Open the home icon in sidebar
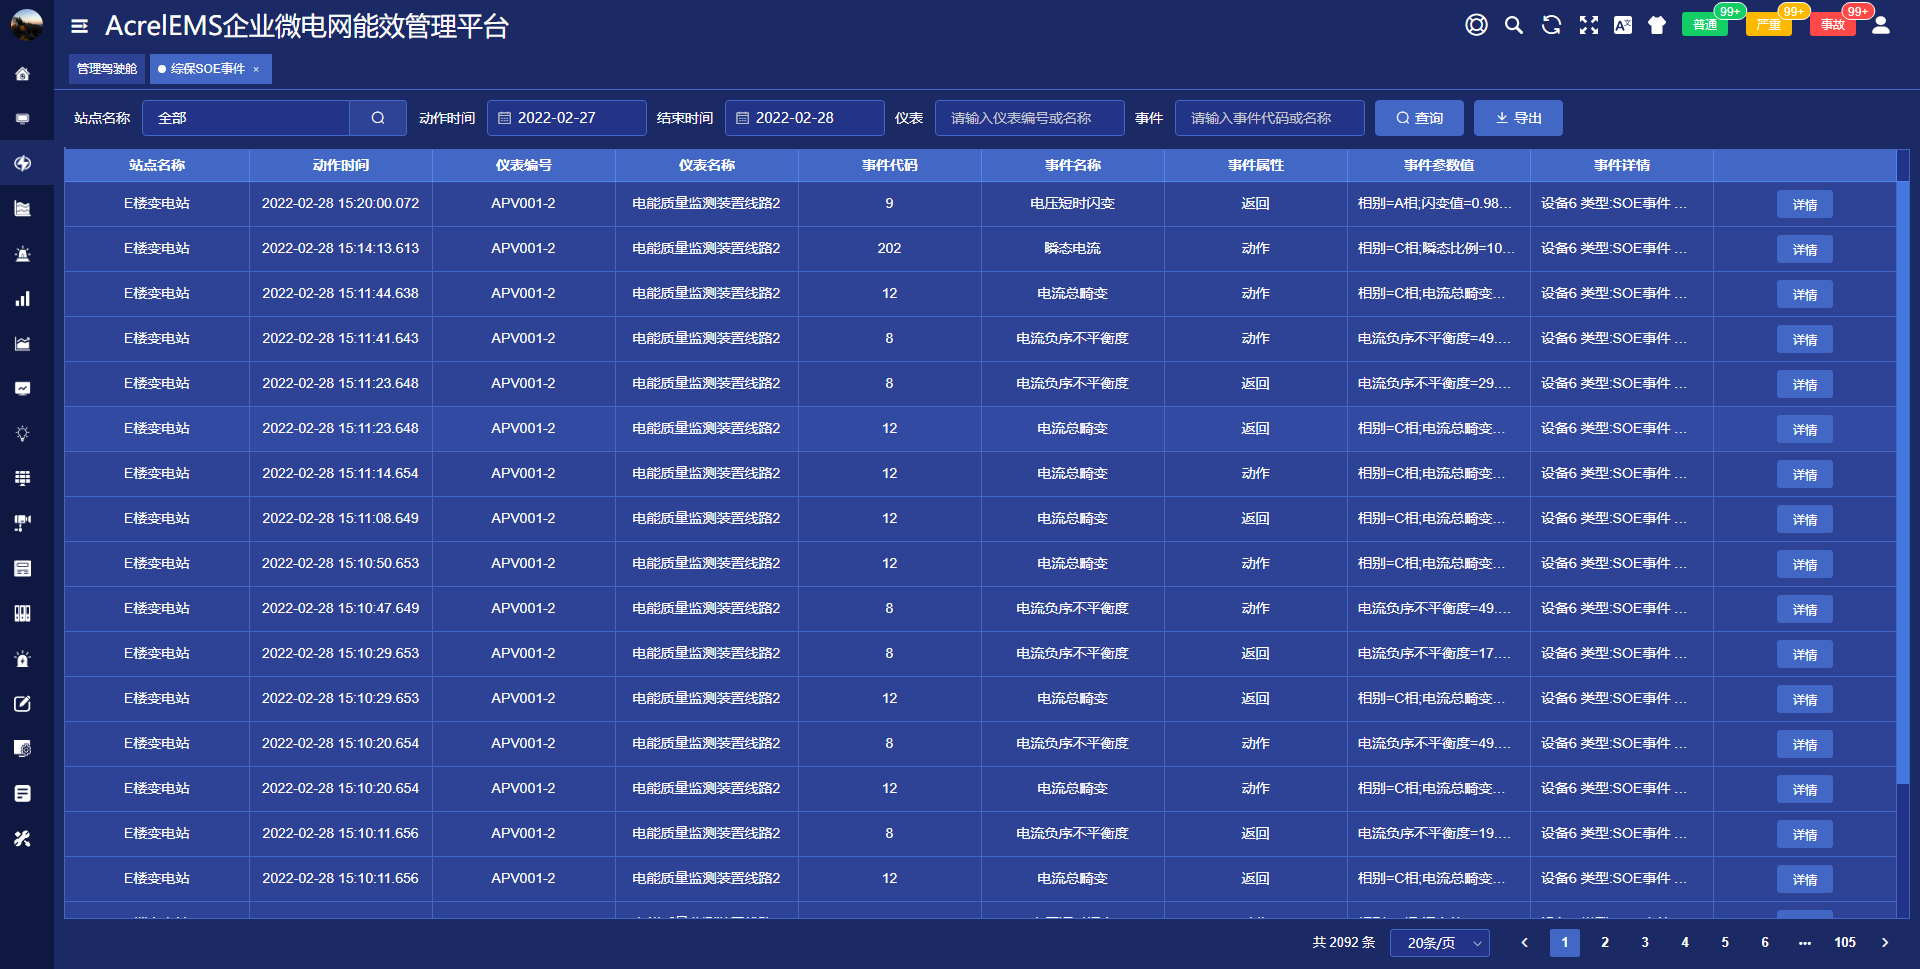Viewport: 1920px width, 969px height. click(22, 74)
